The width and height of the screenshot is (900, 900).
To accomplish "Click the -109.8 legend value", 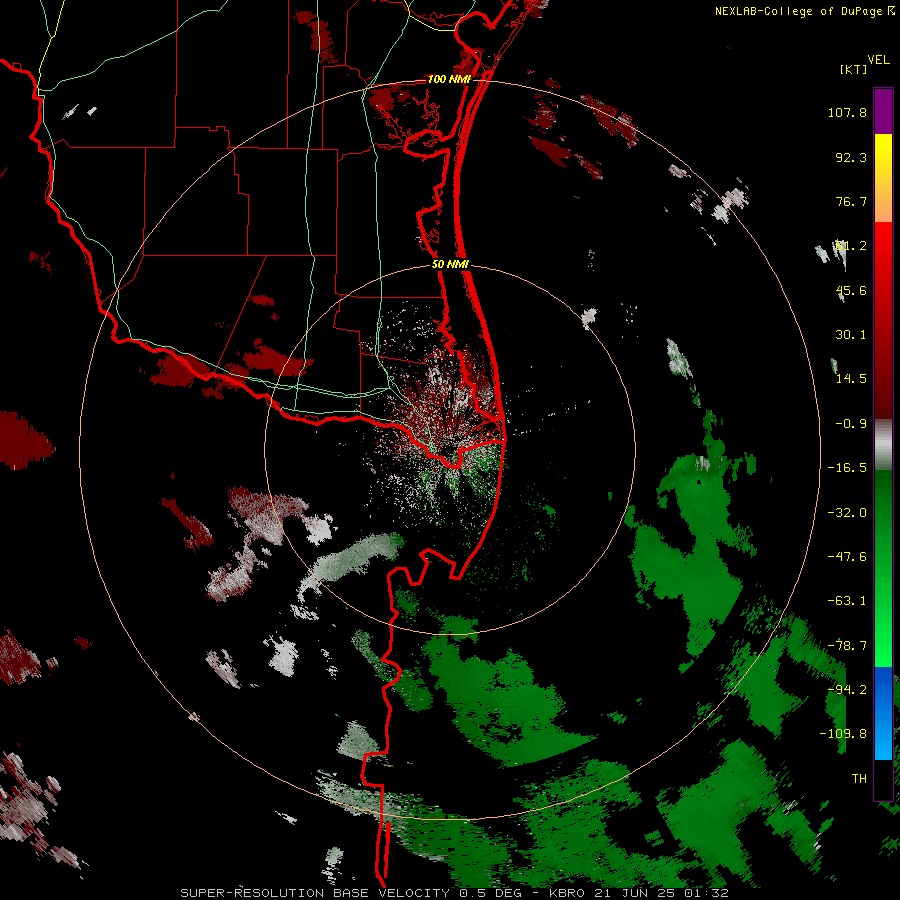I will coord(843,734).
